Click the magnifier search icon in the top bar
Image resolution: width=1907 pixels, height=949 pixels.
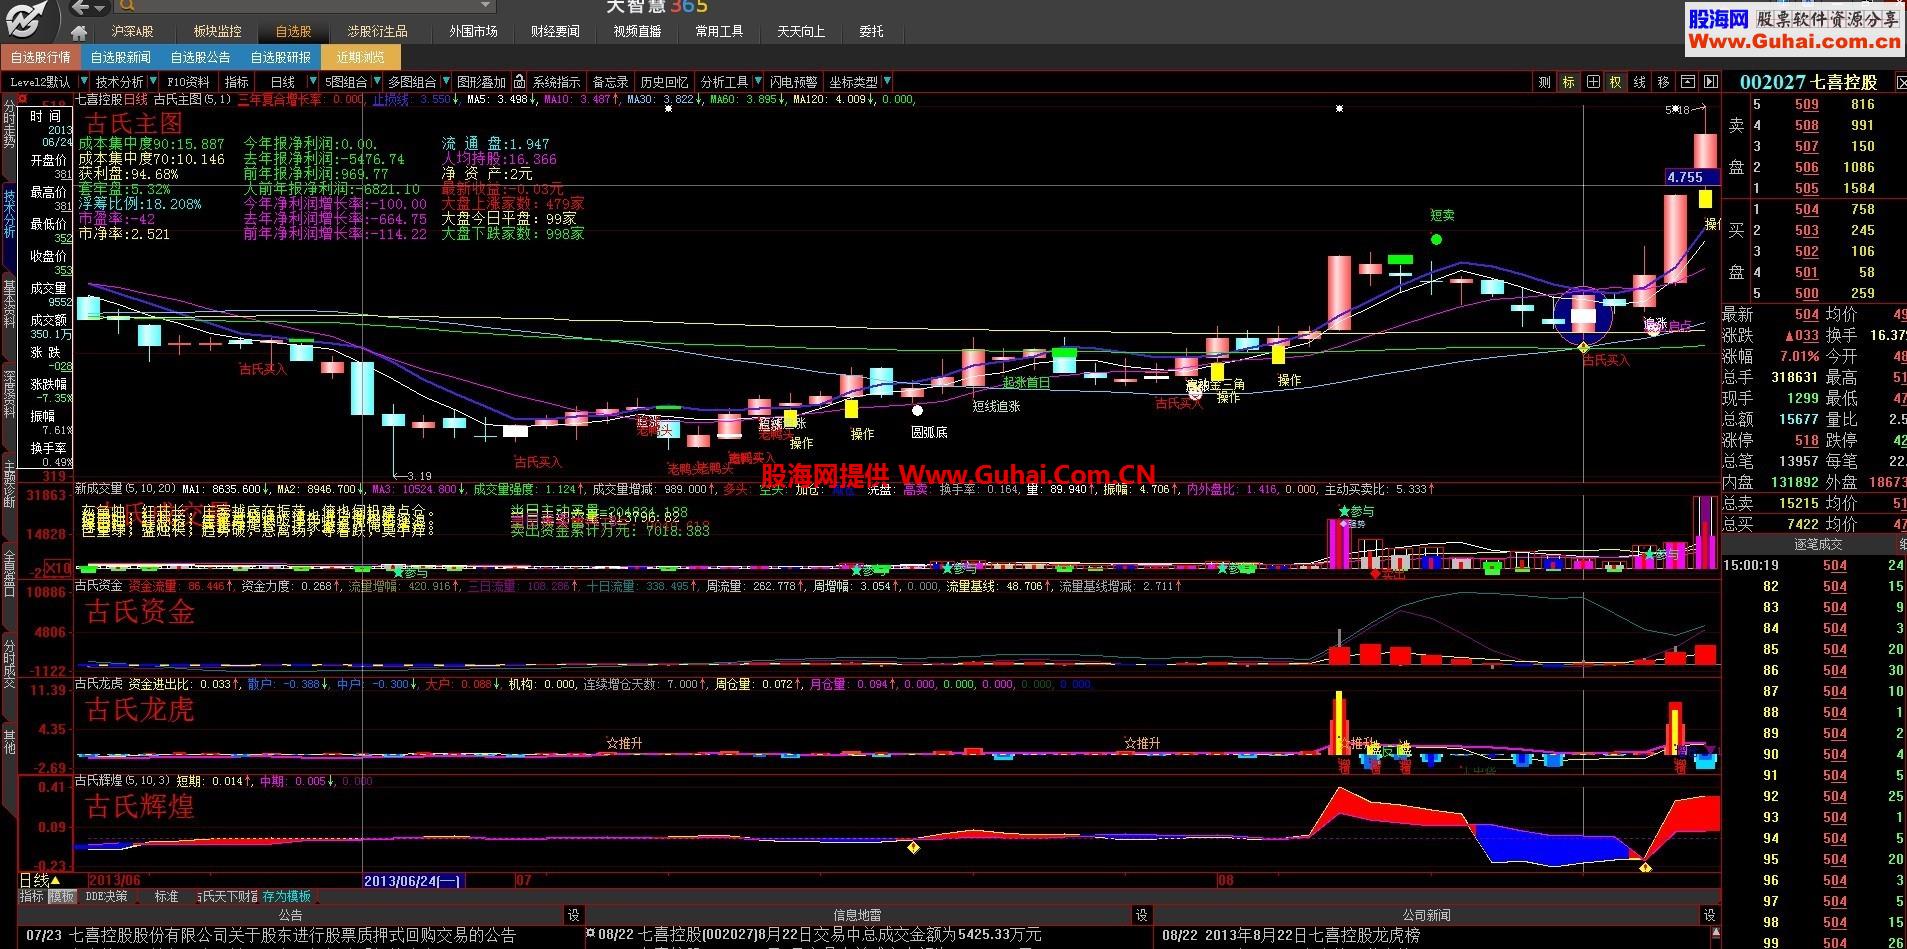click(x=127, y=7)
